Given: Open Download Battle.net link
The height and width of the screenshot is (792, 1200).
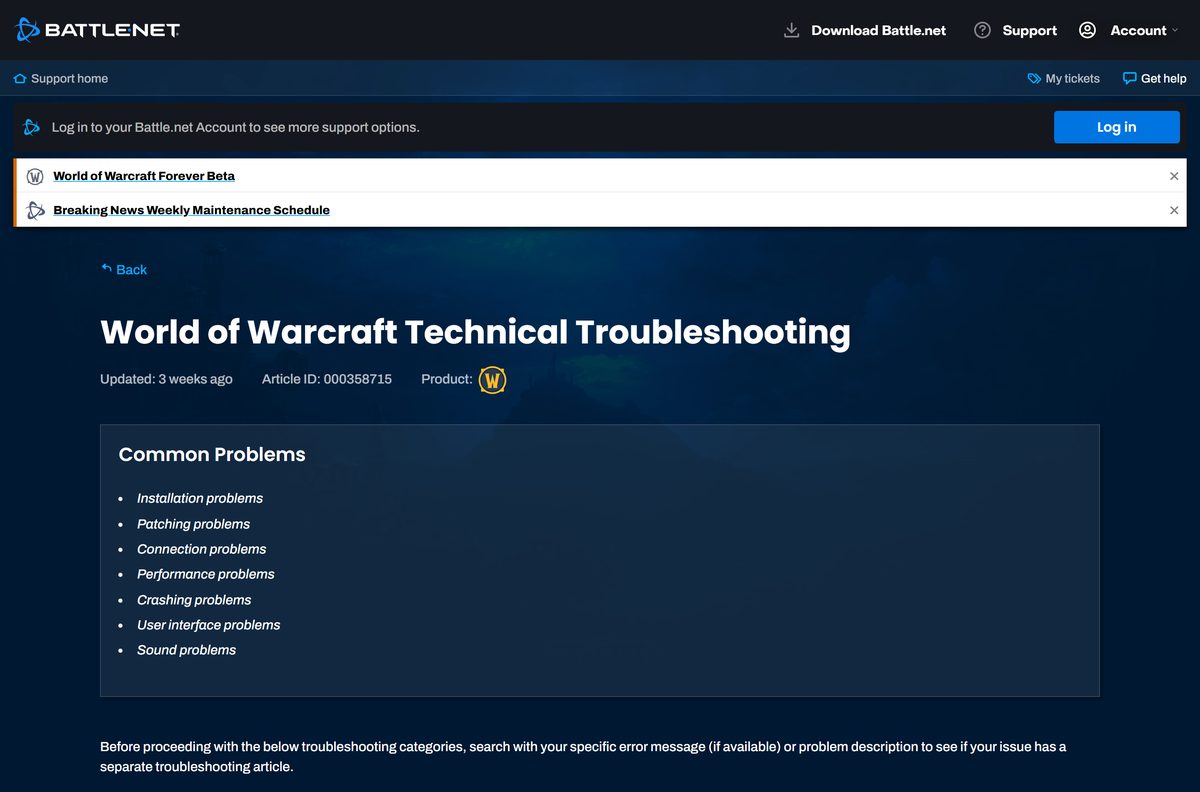Looking at the screenshot, I should click(878, 30).
